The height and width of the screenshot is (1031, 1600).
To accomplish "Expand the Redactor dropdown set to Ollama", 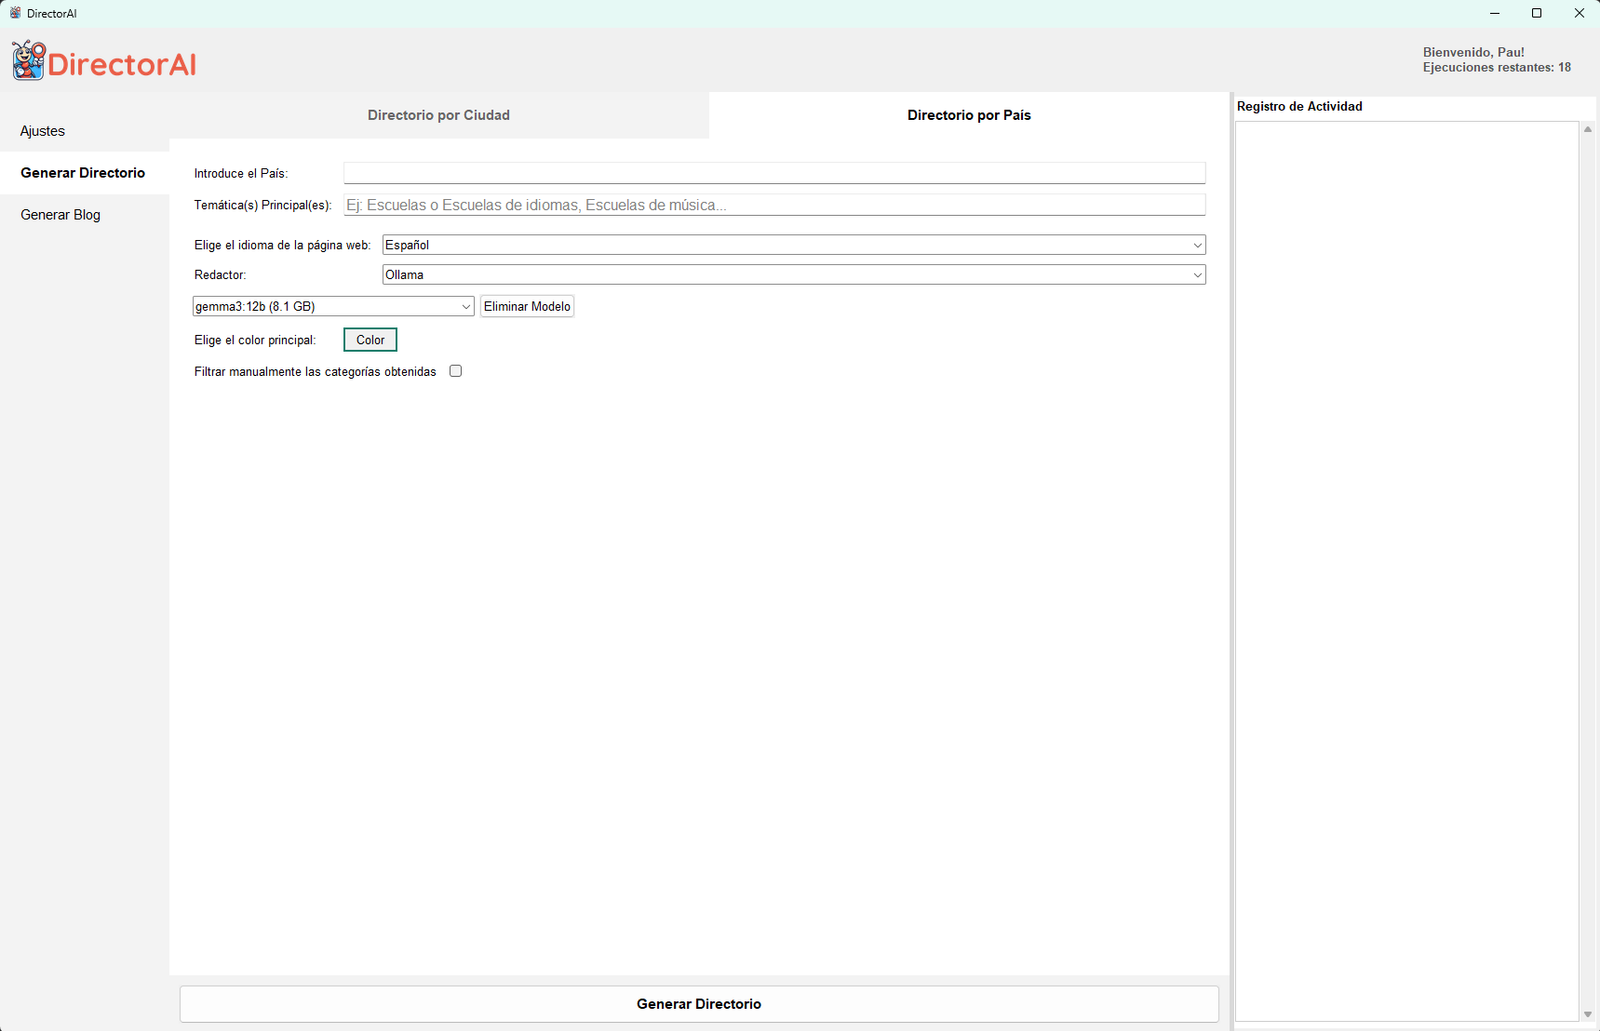I will click(793, 275).
